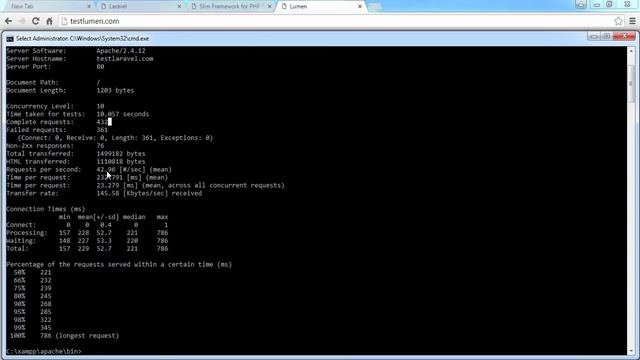Maximize the cmd.exe window
Screen dimensions: 640x360
coord(607,36)
